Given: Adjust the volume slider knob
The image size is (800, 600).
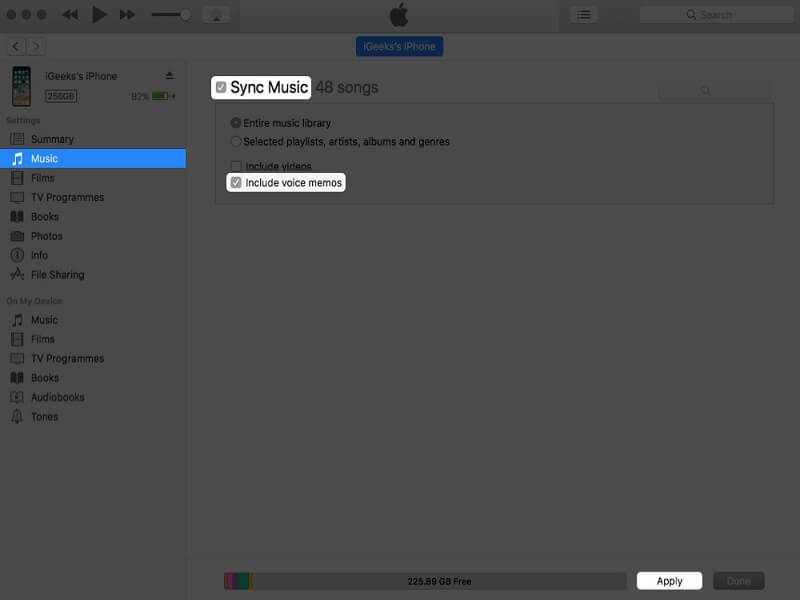Looking at the screenshot, I should [x=186, y=15].
